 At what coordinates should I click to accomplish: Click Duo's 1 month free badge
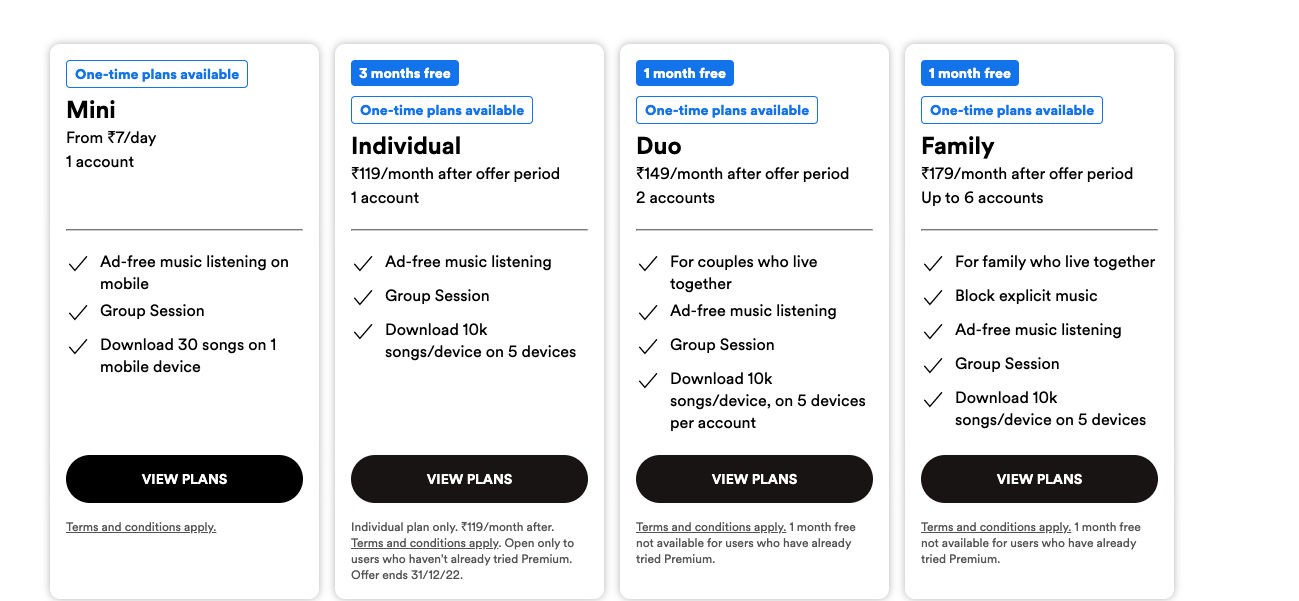click(685, 73)
